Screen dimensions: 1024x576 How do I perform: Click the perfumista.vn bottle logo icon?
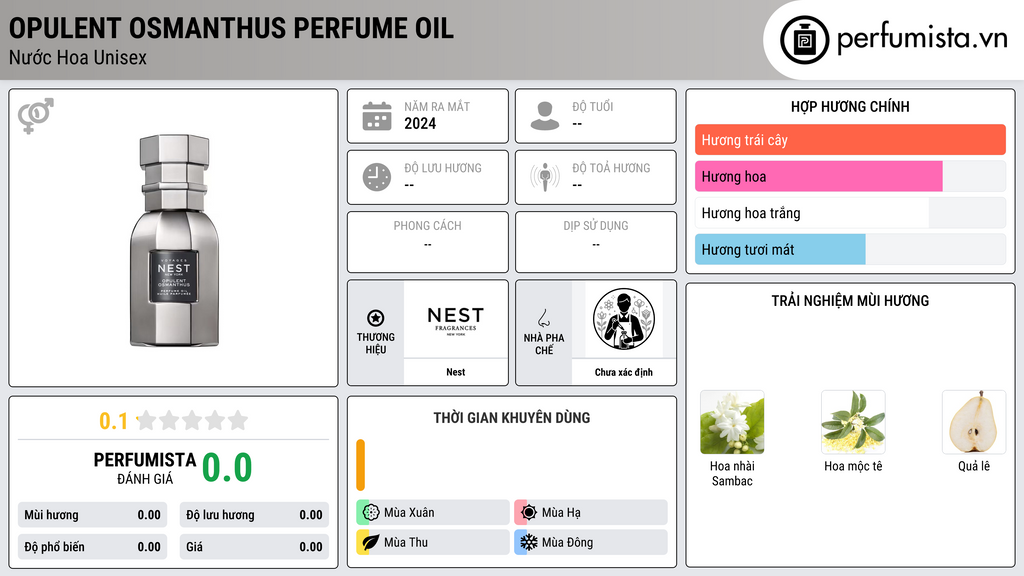[x=805, y=40]
